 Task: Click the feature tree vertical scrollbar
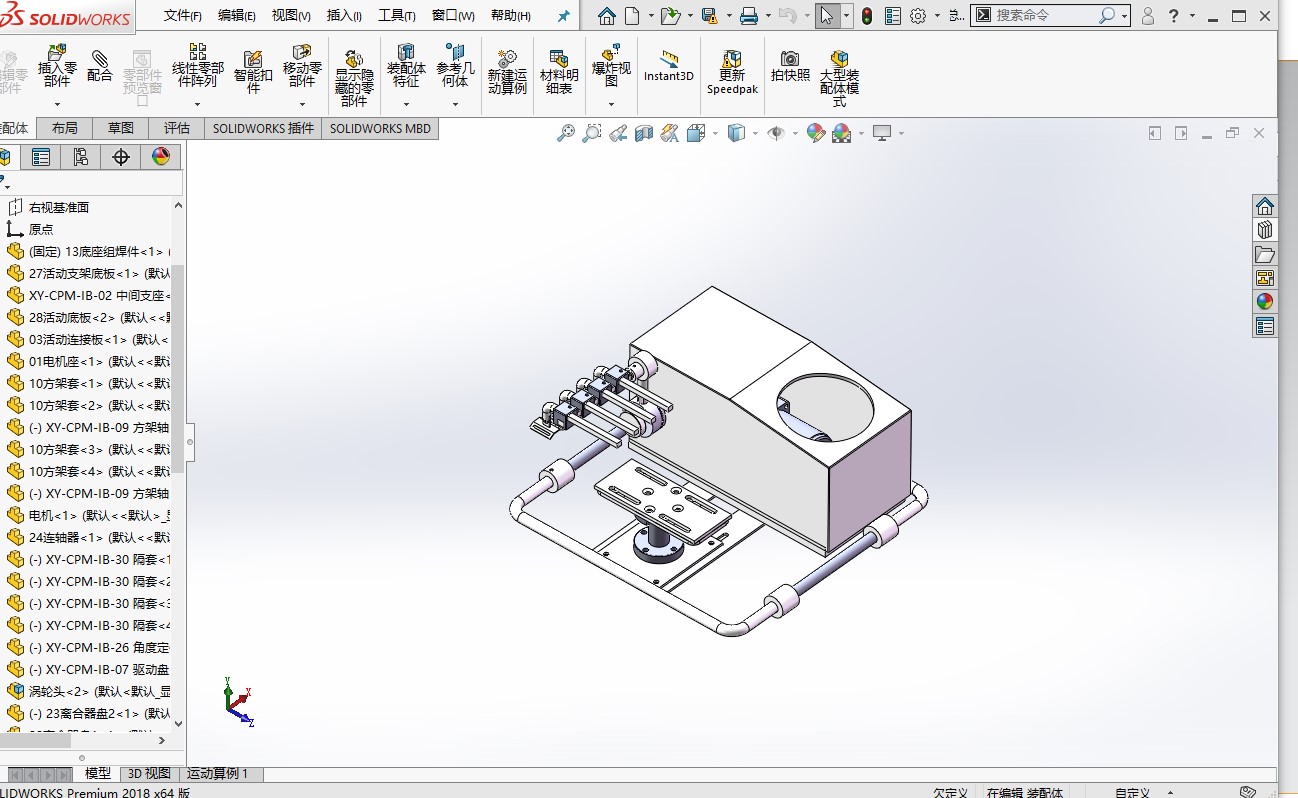pos(178,369)
